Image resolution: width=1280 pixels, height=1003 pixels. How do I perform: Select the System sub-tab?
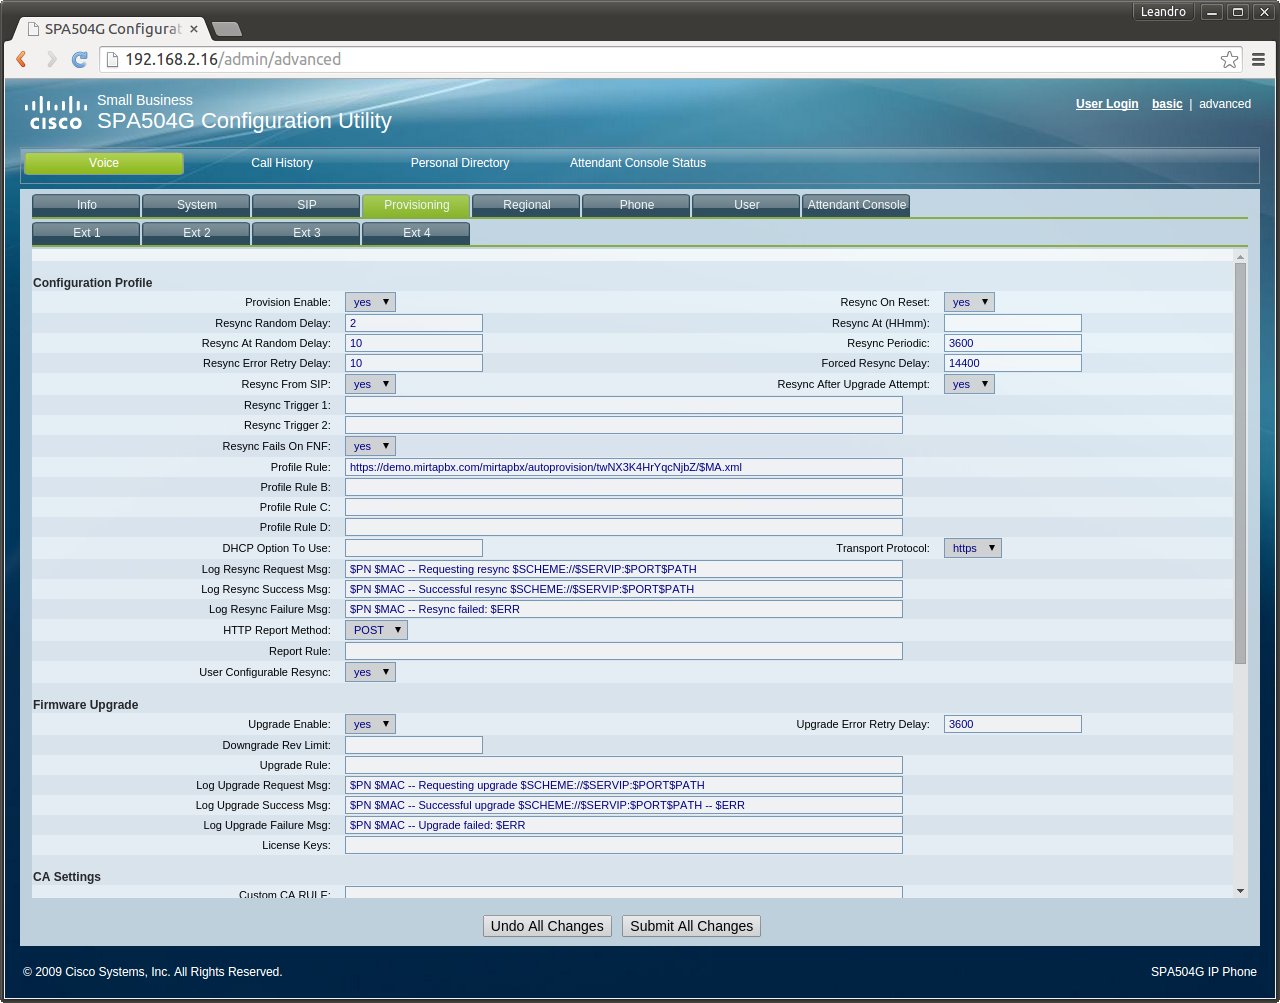coord(196,205)
